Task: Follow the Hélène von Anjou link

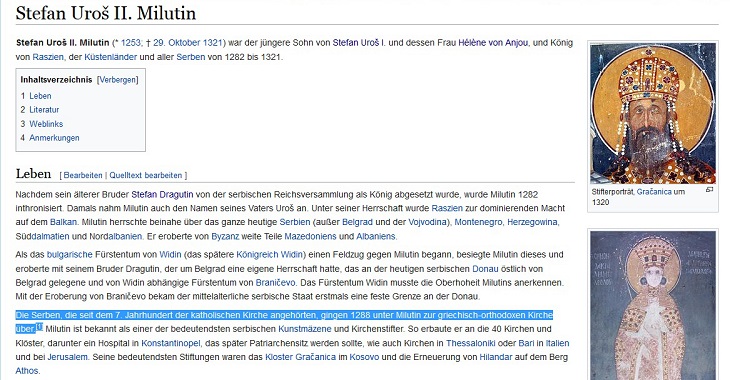Action: [x=493, y=43]
